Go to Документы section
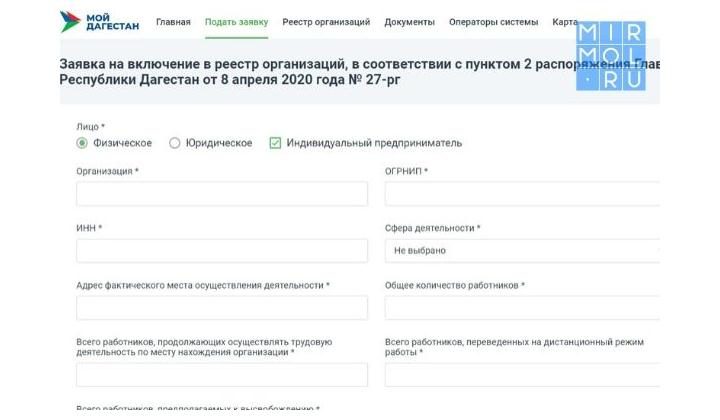Screen dimensions: 720x420 pos(409,22)
